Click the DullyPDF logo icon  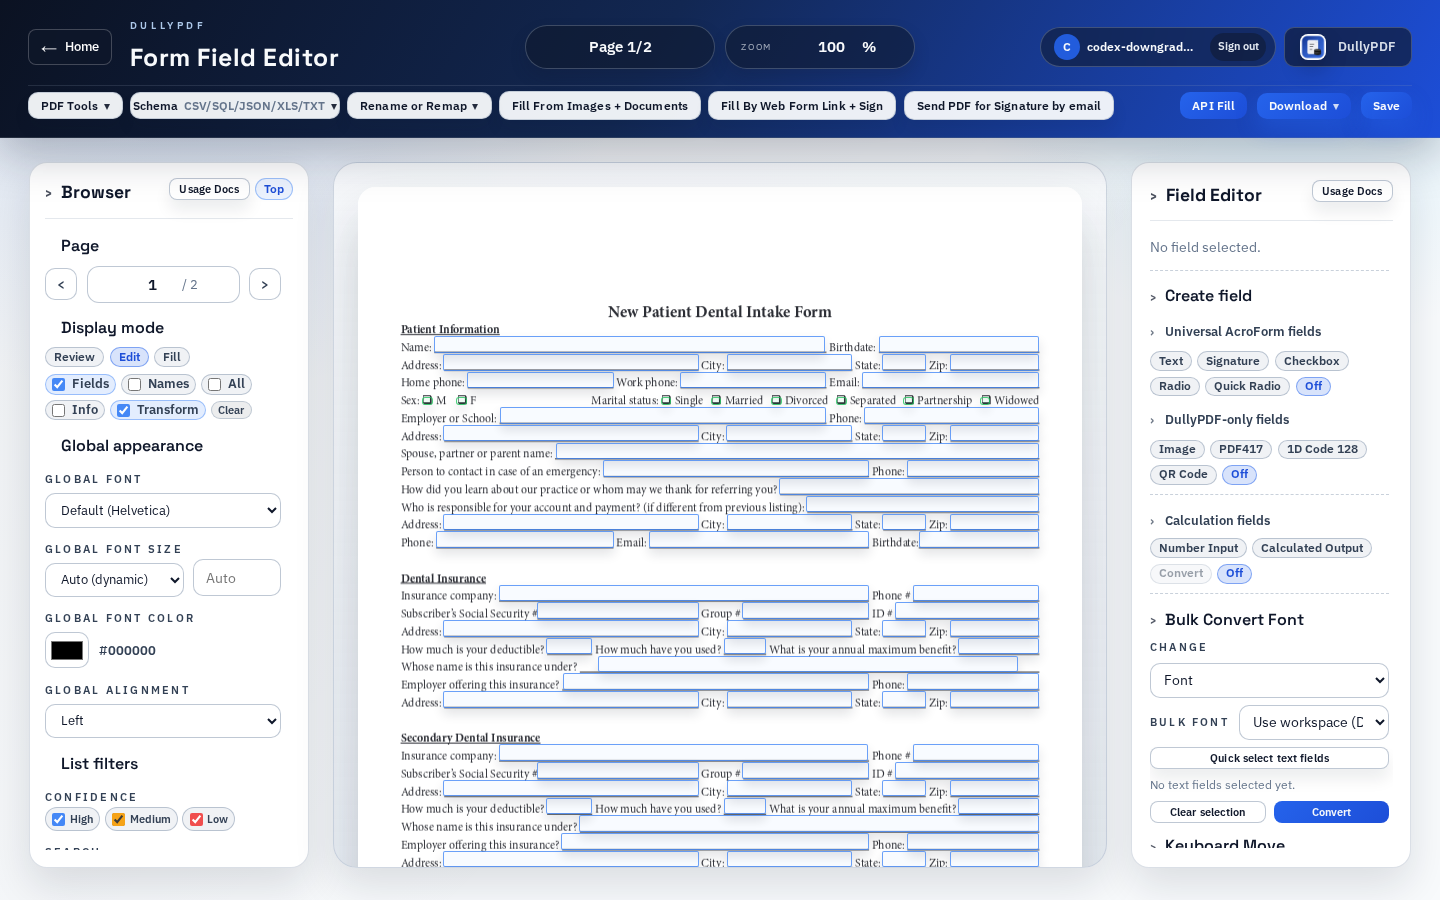click(1313, 47)
